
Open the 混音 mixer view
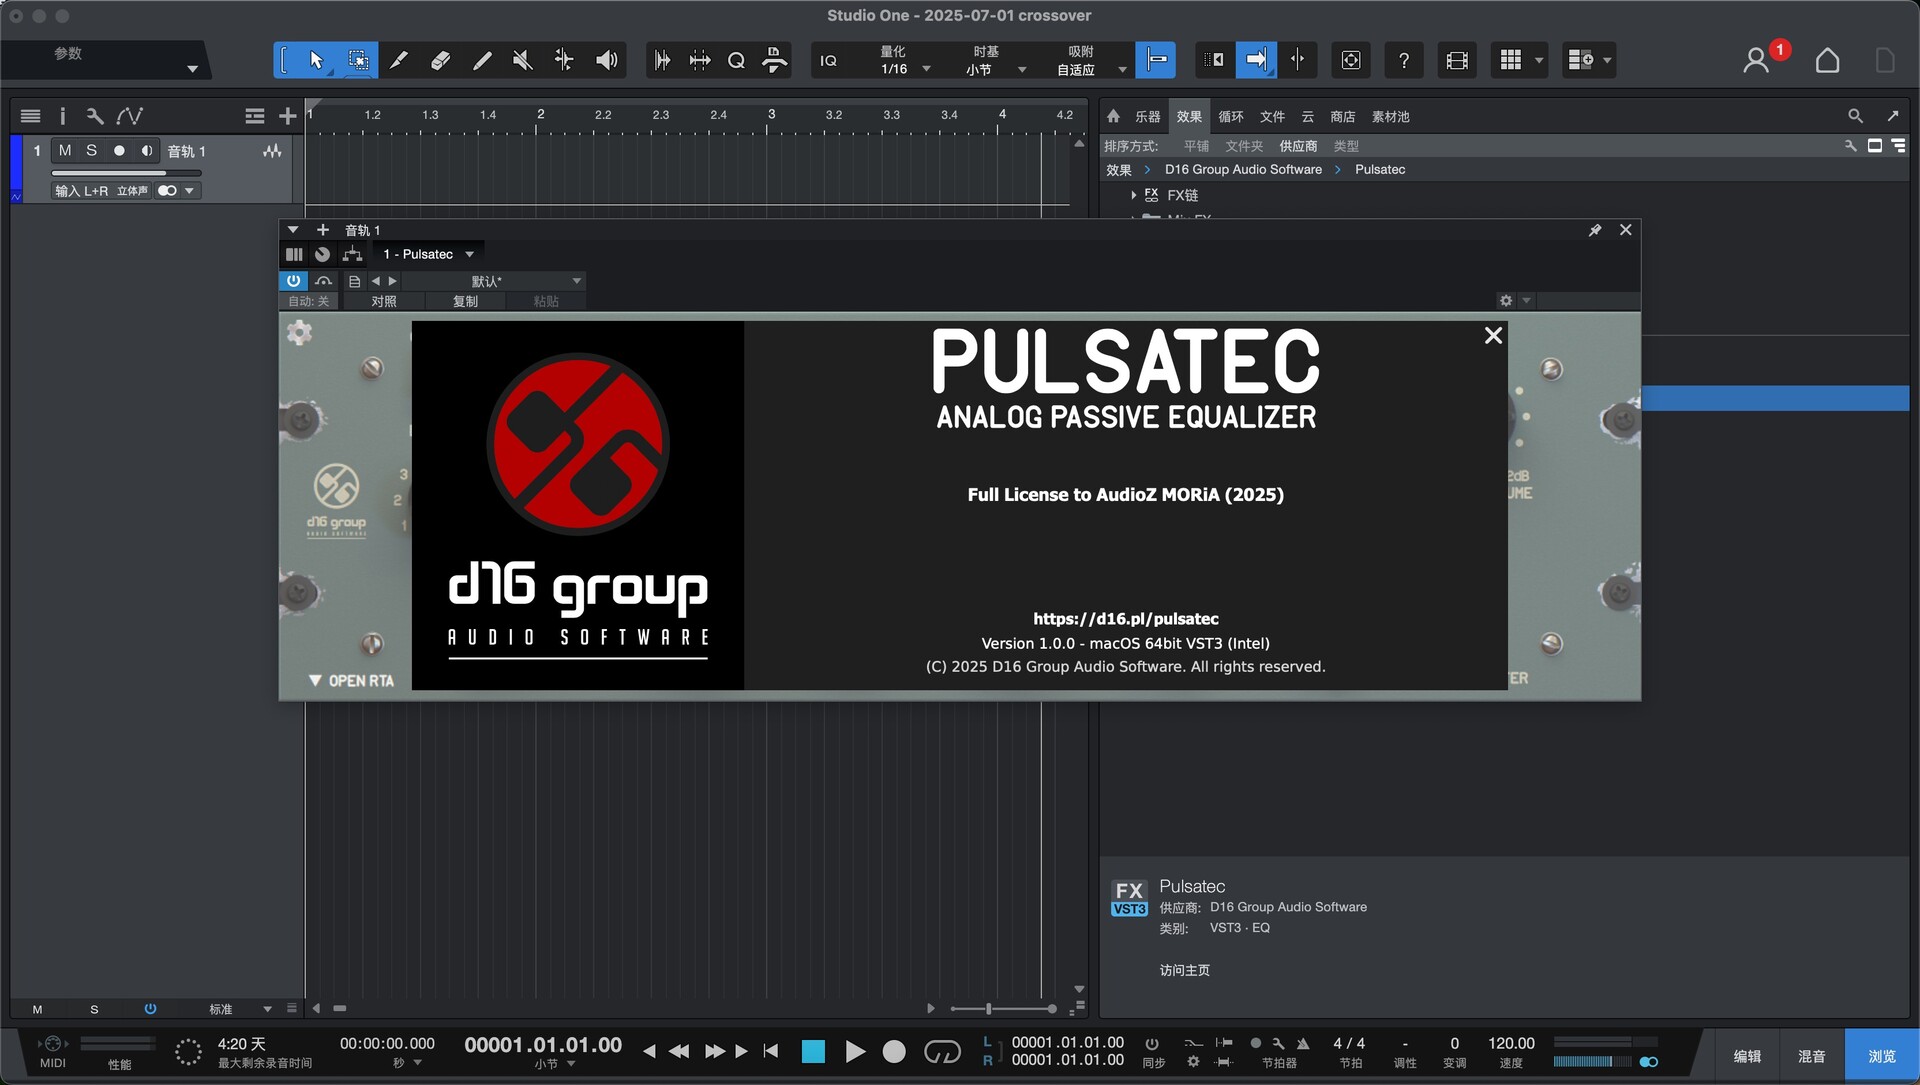point(1812,1056)
